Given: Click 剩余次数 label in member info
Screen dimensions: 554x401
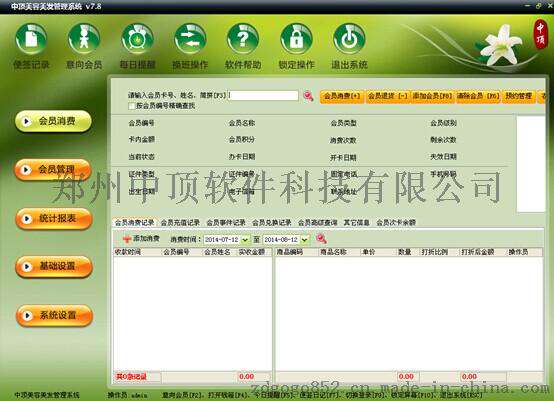Looking at the screenshot, I should (443, 140).
